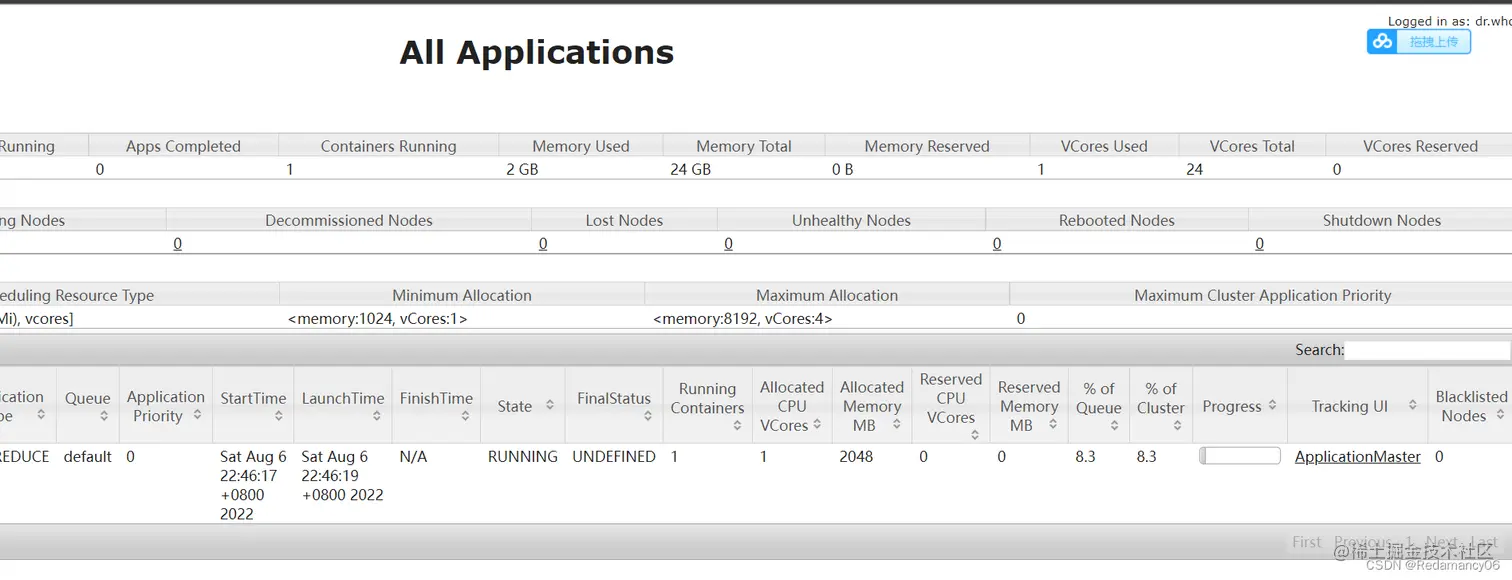The width and height of the screenshot is (1512, 580).
Task: Click maximum allocation <memory:8192, vCores:4>
Action: click(742, 319)
